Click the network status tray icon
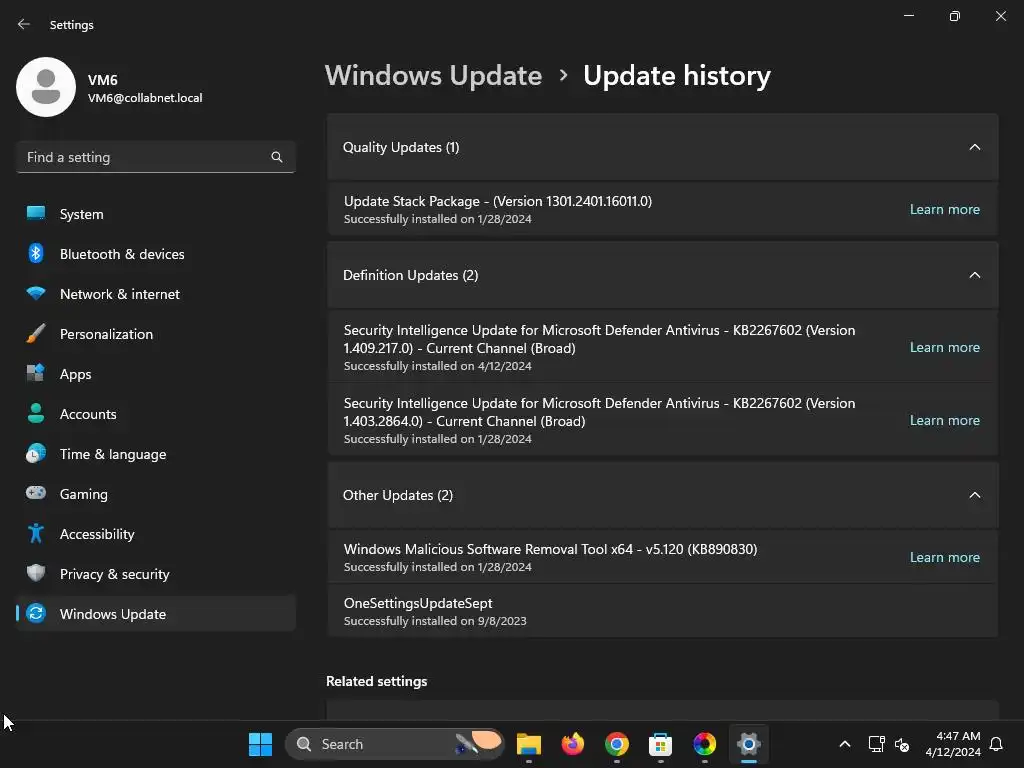This screenshot has width=1024, height=768. tap(876, 744)
